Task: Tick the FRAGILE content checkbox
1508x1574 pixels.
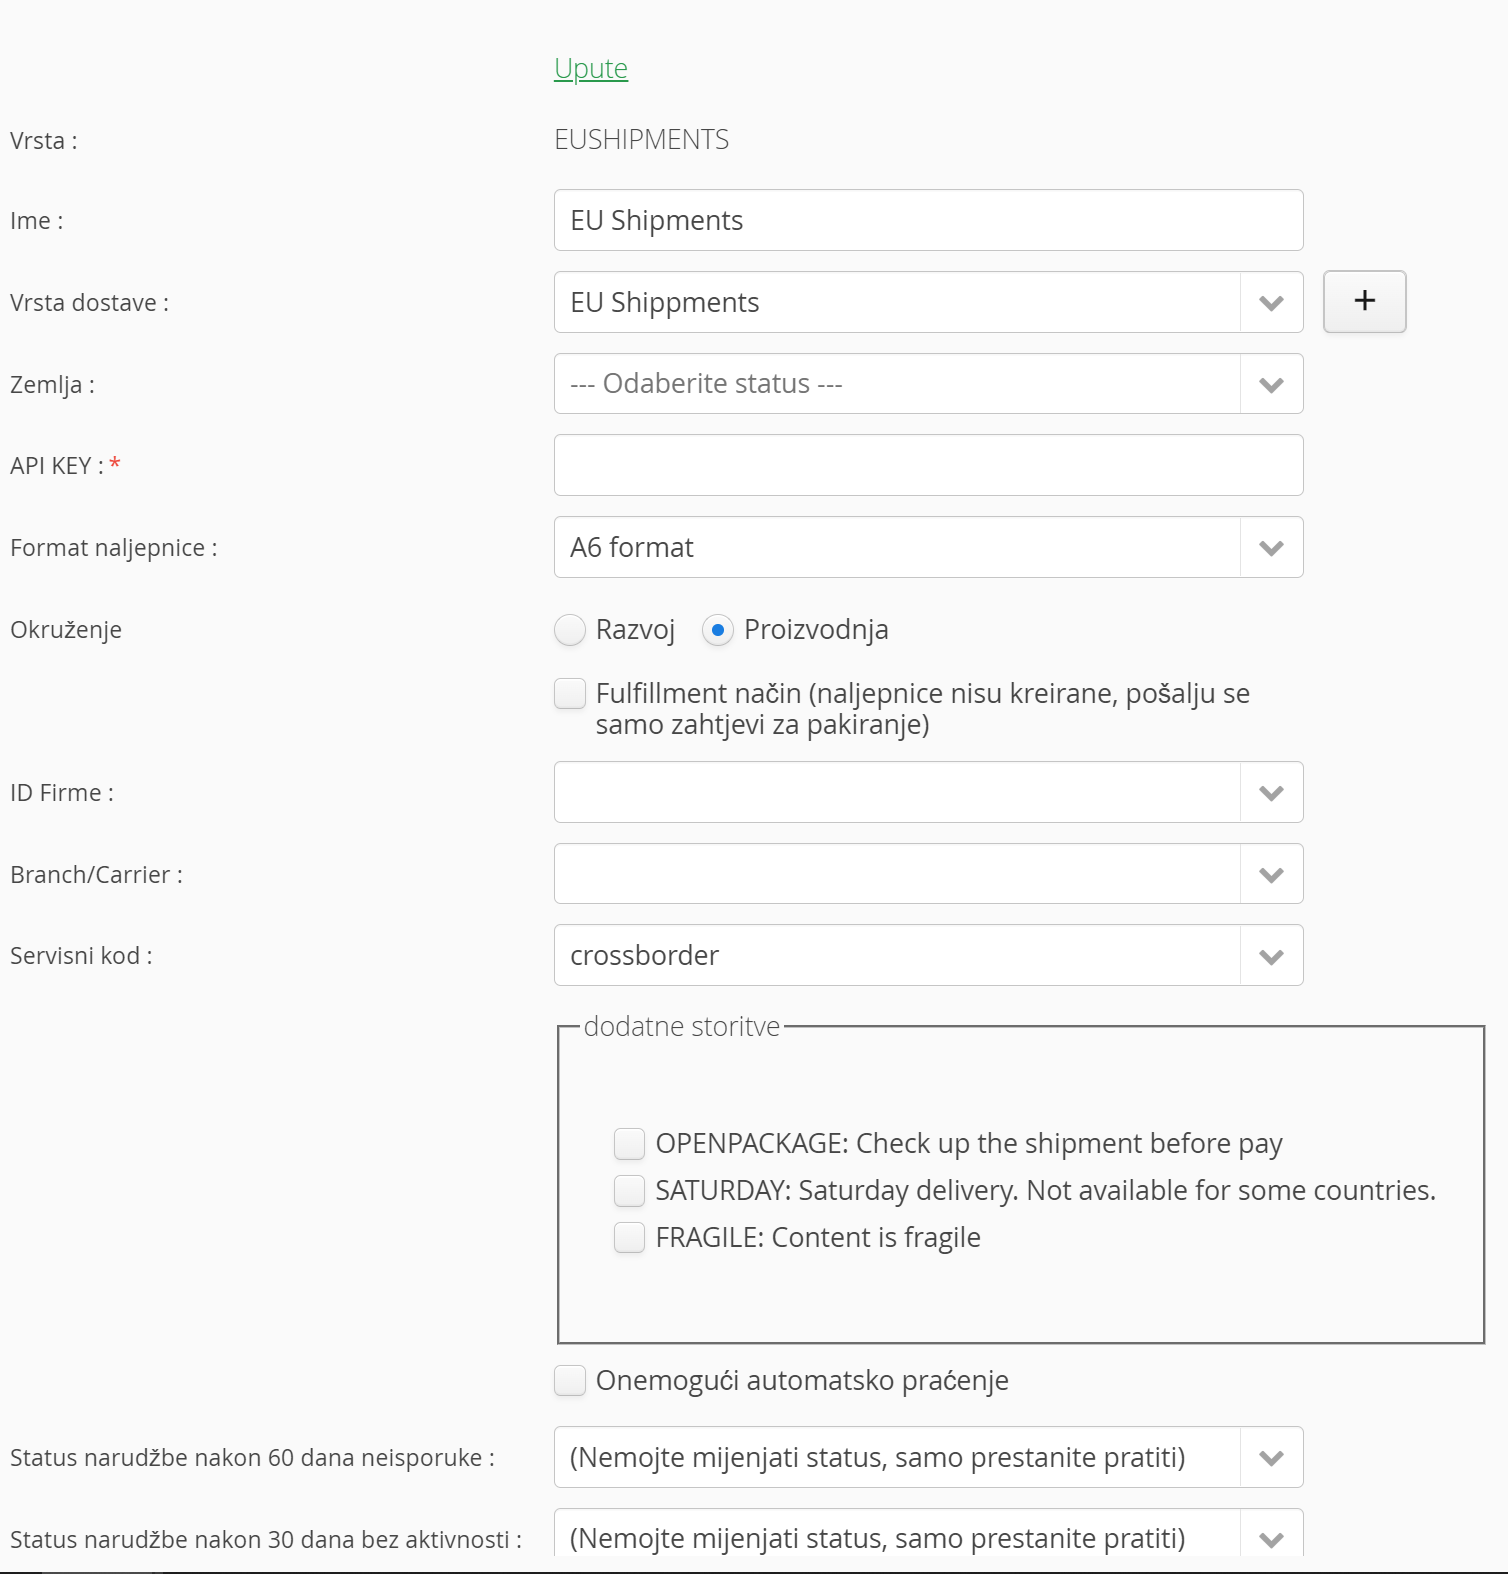Action: pos(629,1237)
